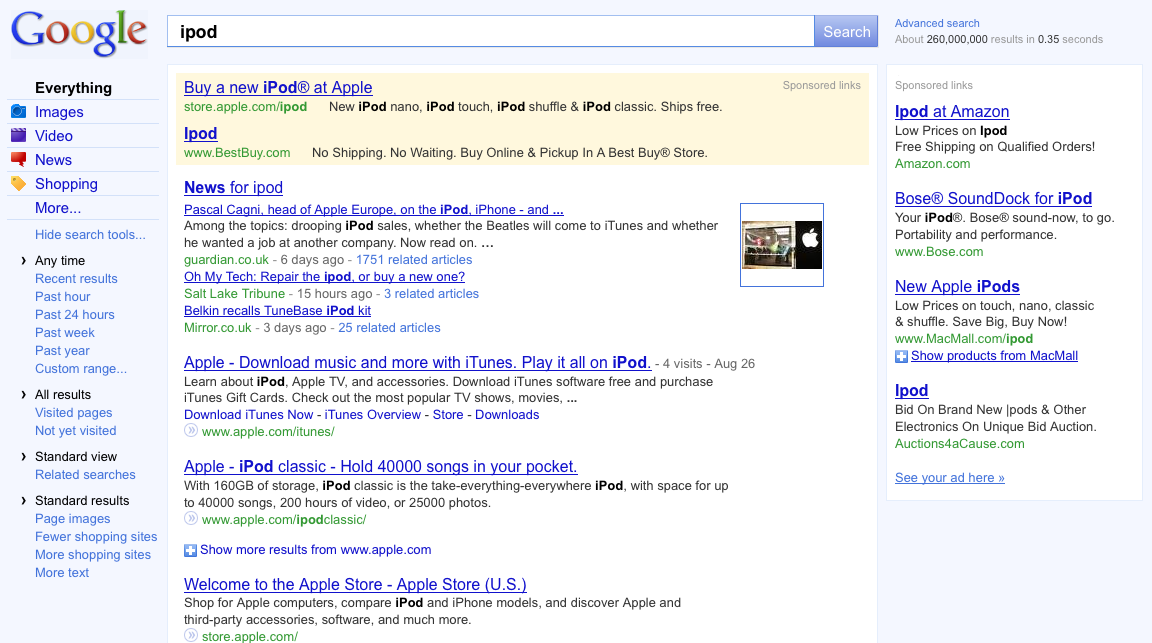1152x643 pixels.
Task: Open iTunes Overview sitelink
Action: (372, 414)
